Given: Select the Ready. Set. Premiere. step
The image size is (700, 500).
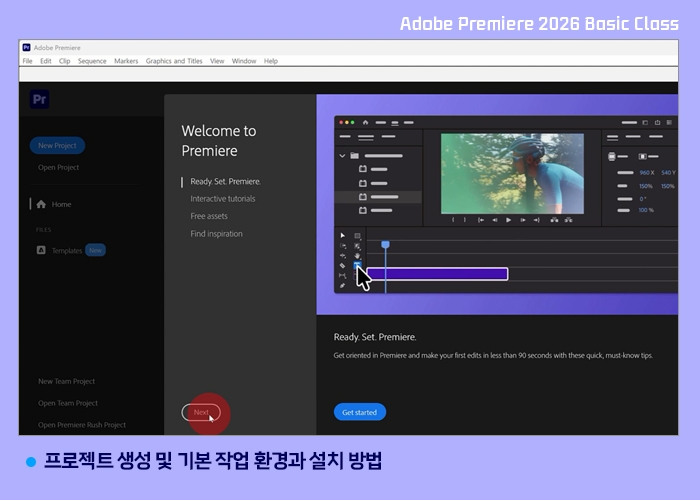Looking at the screenshot, I should (x=225, y=181).
